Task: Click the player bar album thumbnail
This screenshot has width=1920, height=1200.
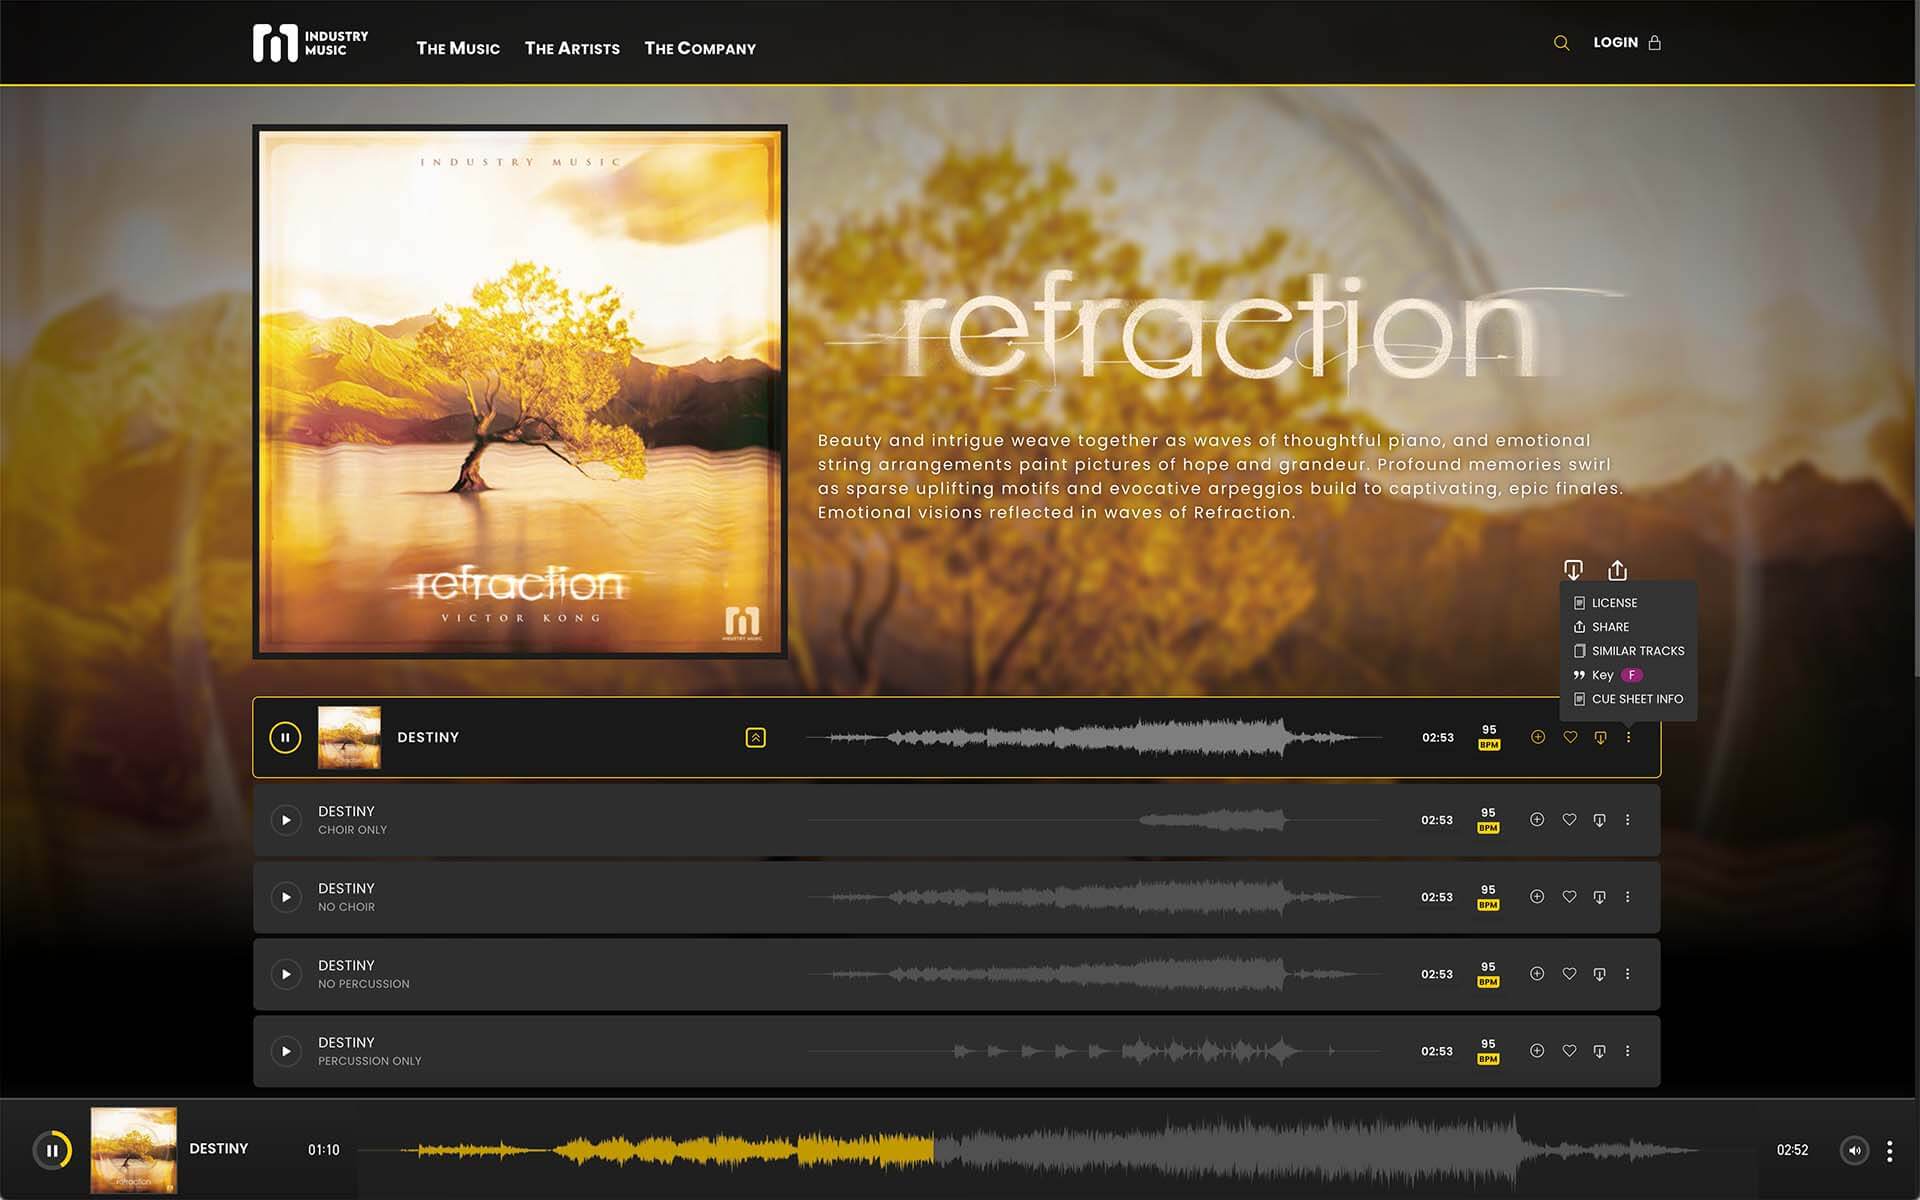Action: (134, 1150)
